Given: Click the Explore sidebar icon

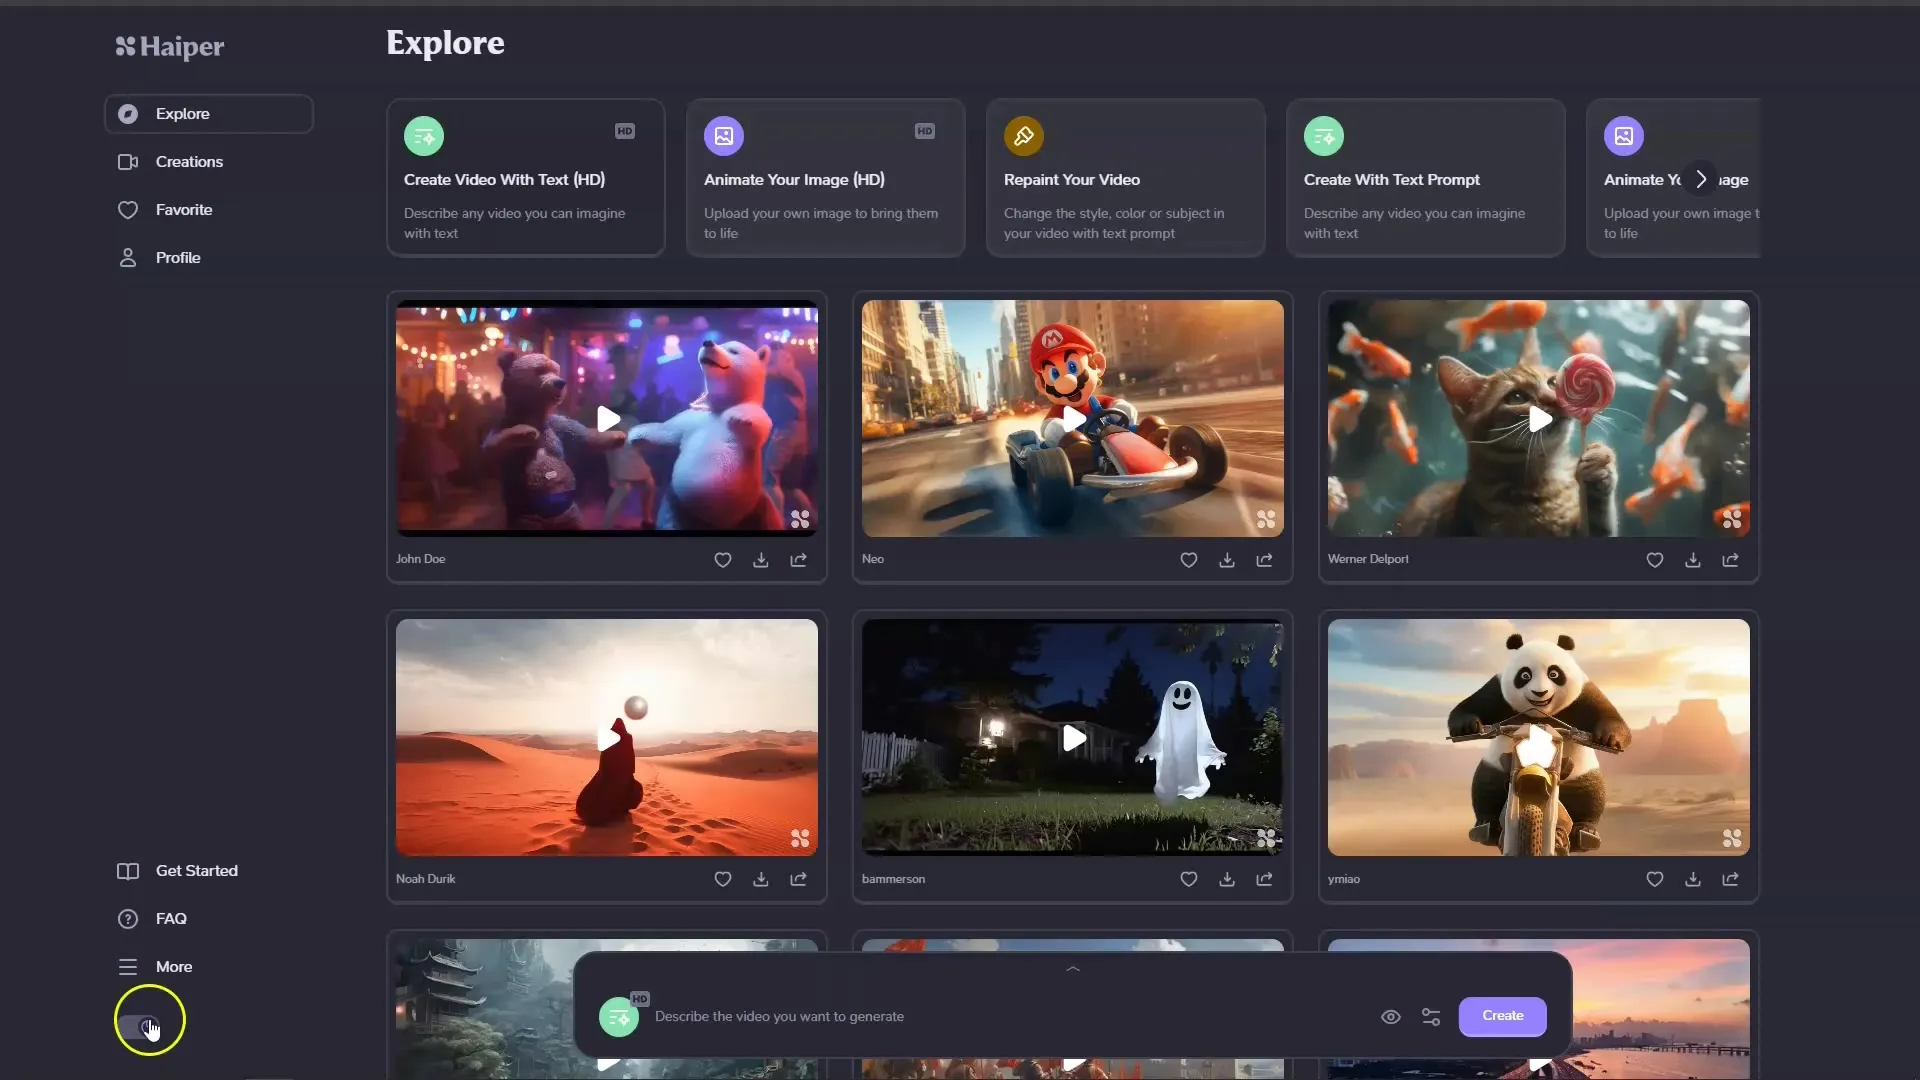Looking at the screenshot, I should coord(127,113).
